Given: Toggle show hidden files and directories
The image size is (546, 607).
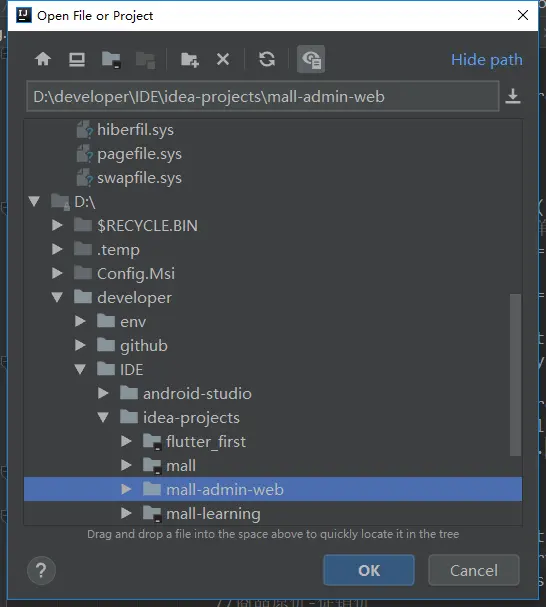Looking at the screenshot, I should 311,59.
